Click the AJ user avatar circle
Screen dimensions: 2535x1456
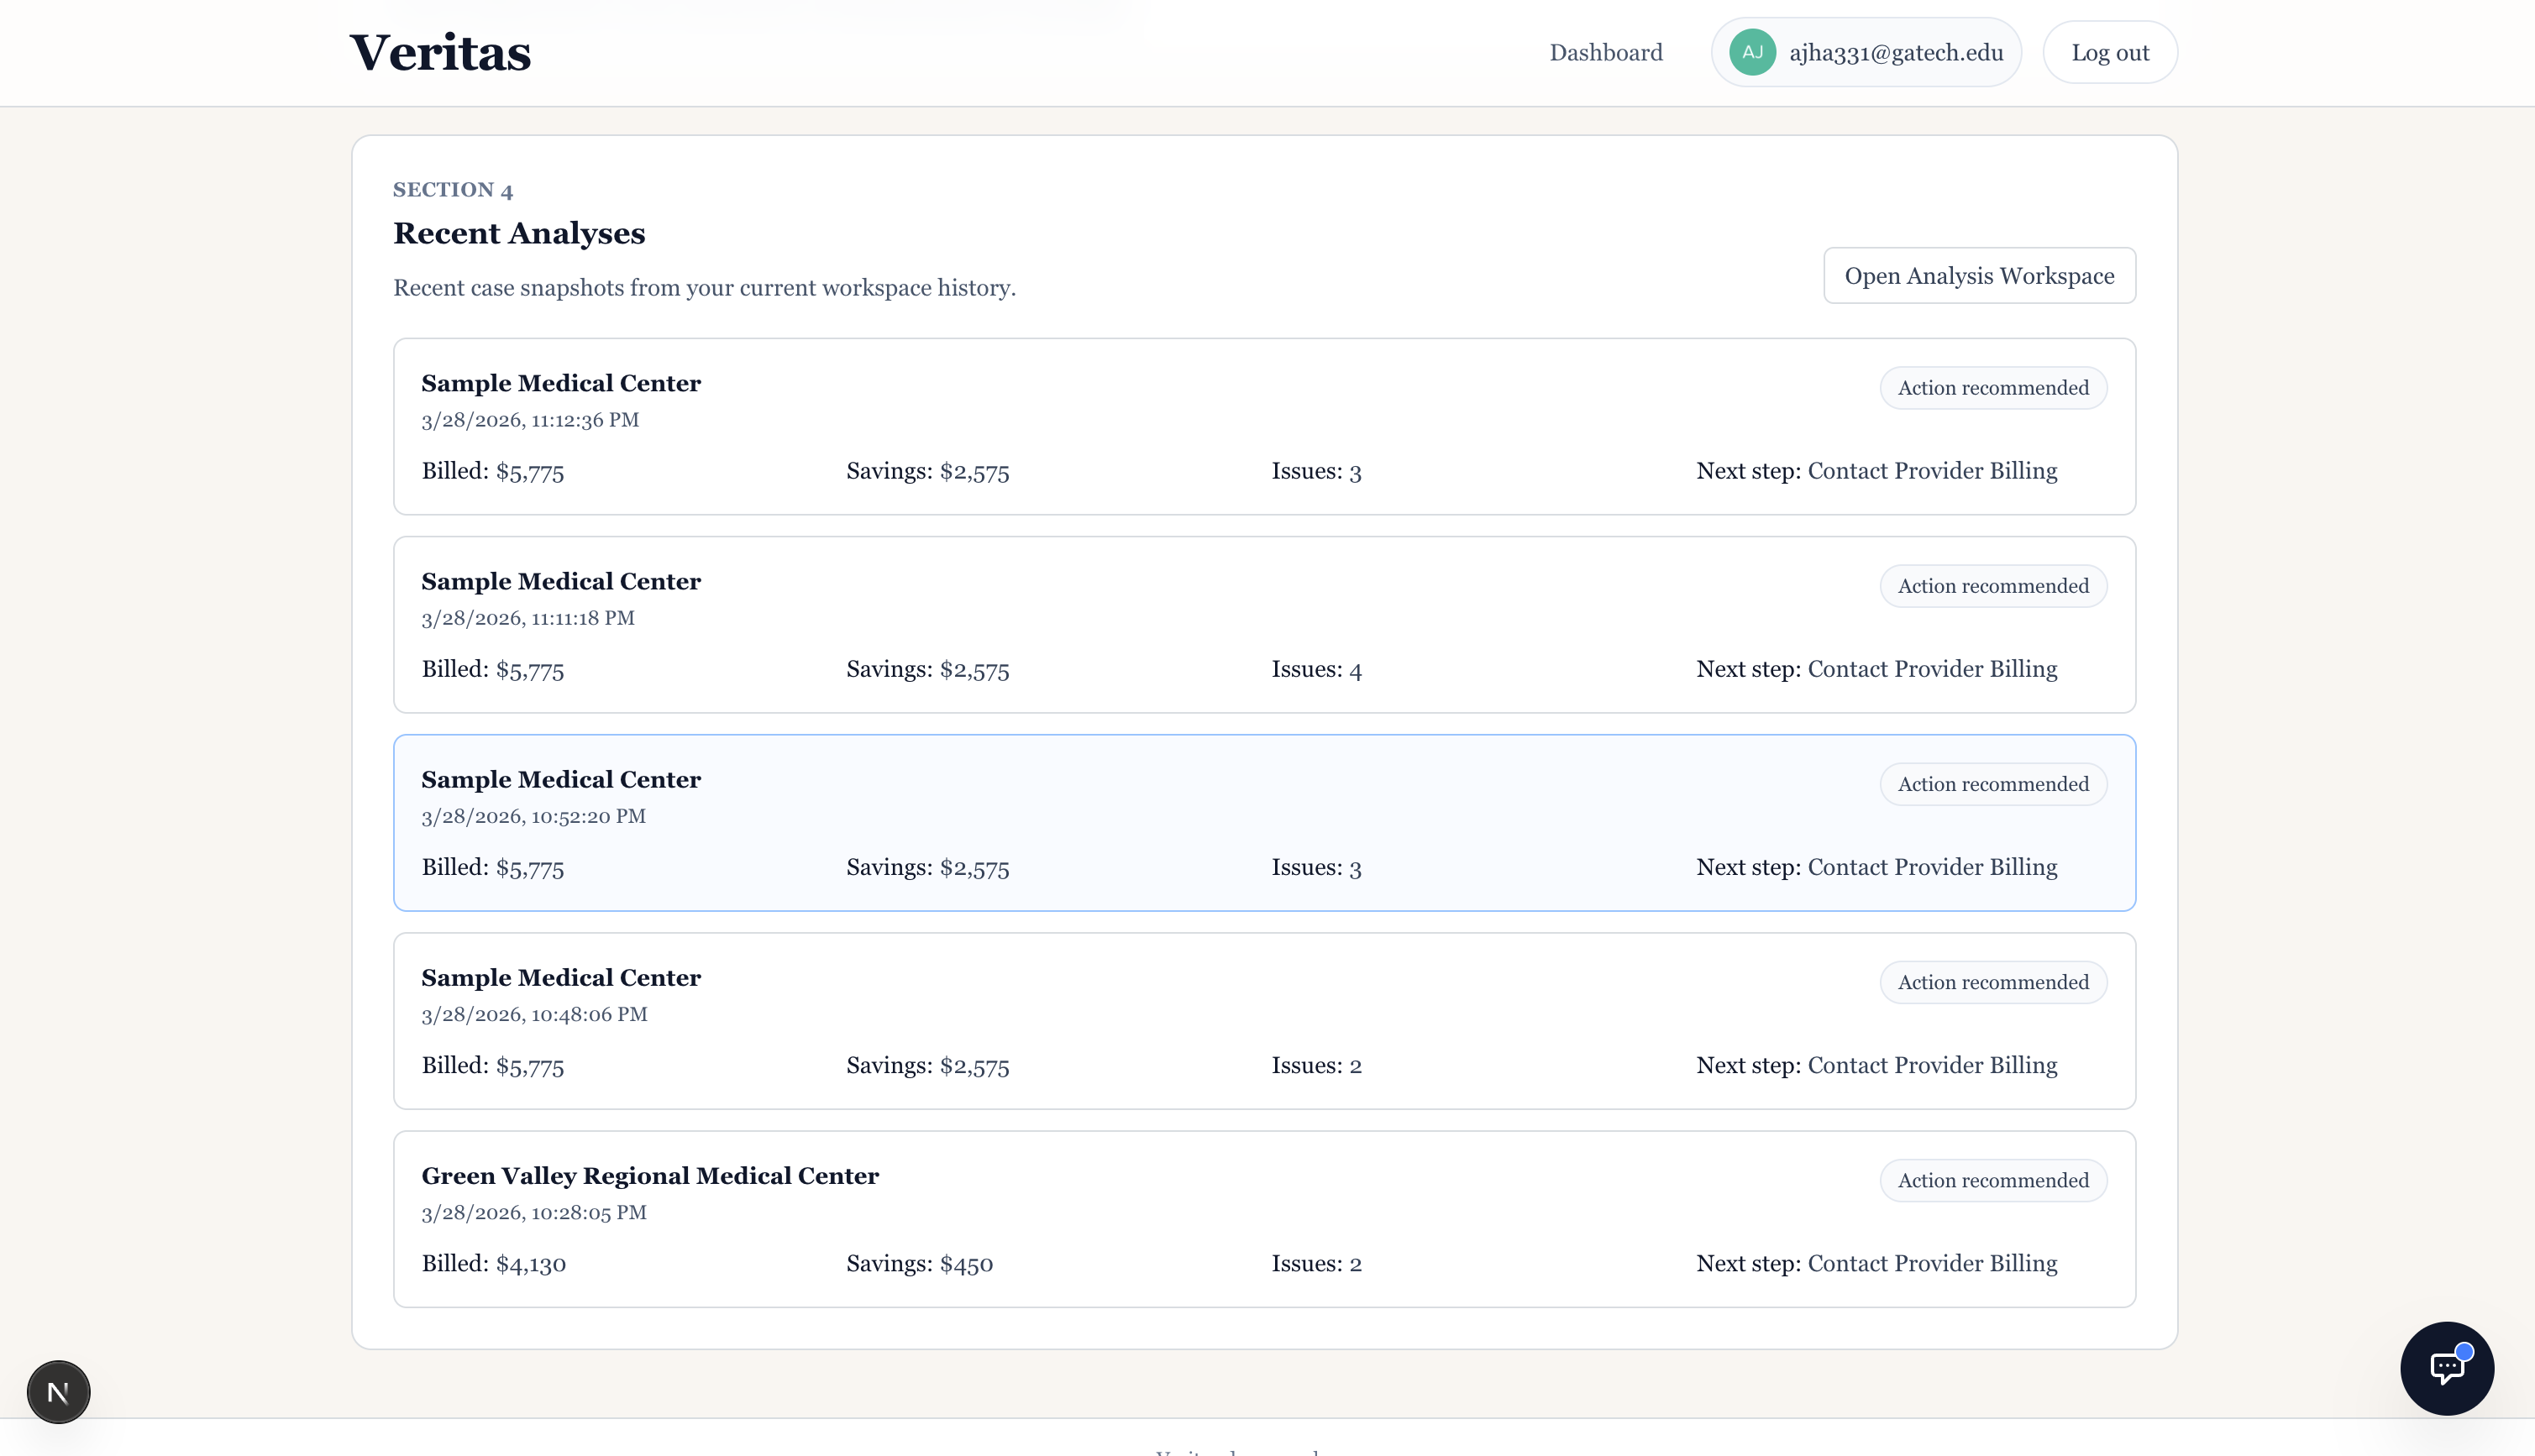(1752, 52)
